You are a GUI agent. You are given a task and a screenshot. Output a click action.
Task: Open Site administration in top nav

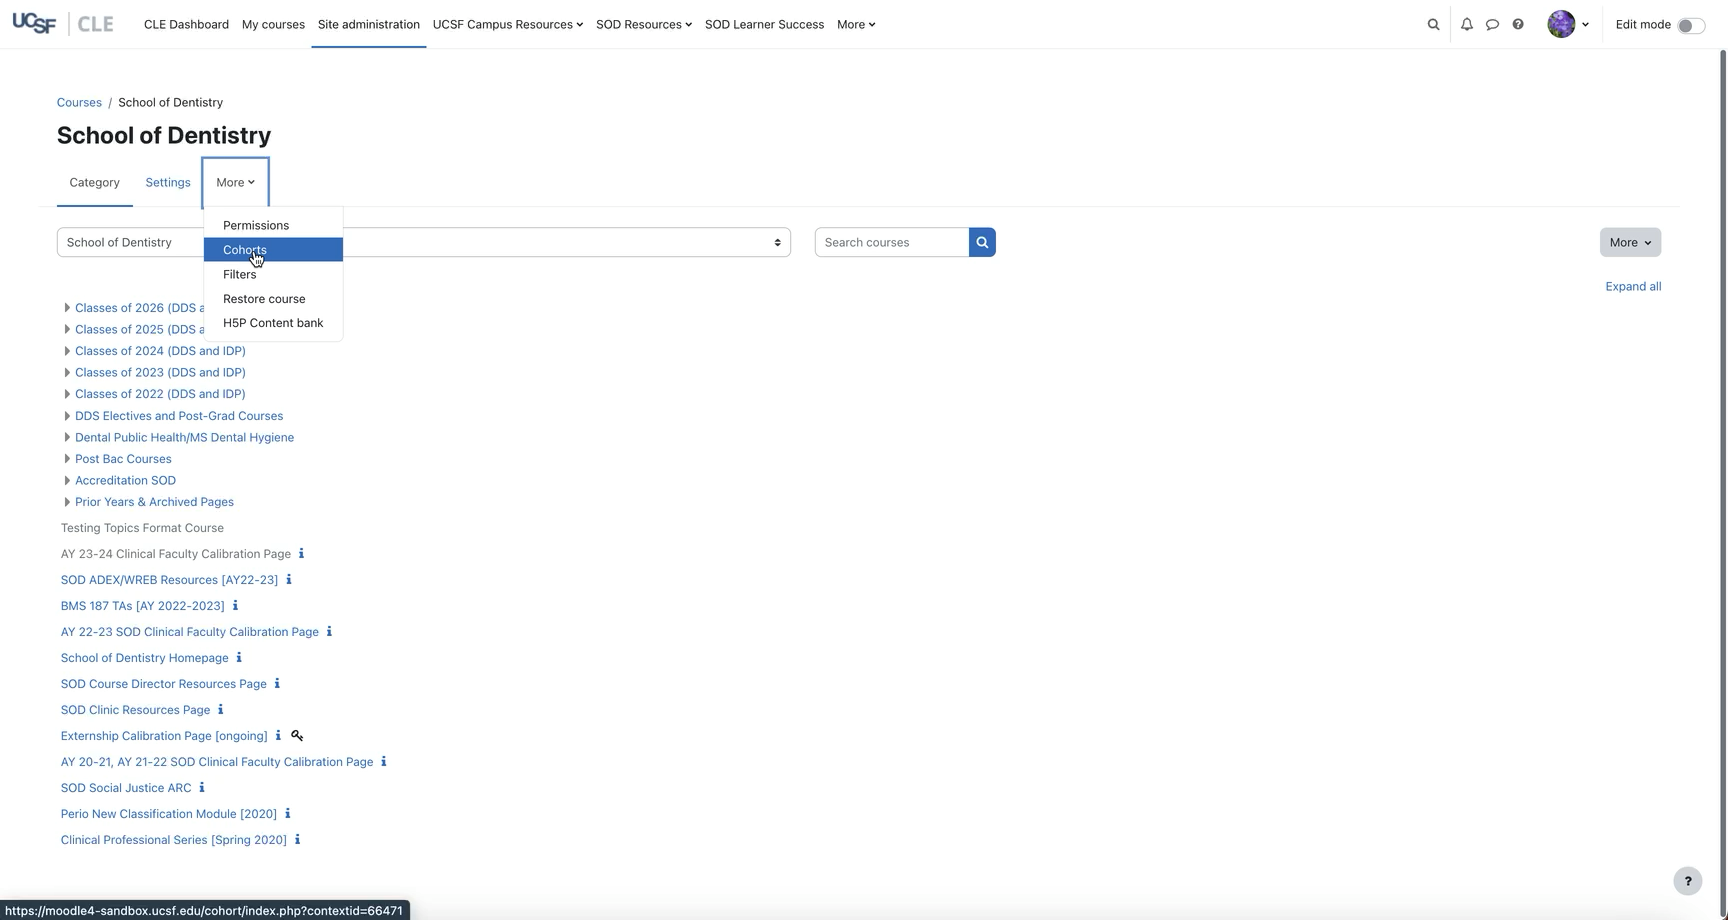click(x=369, y=24)
